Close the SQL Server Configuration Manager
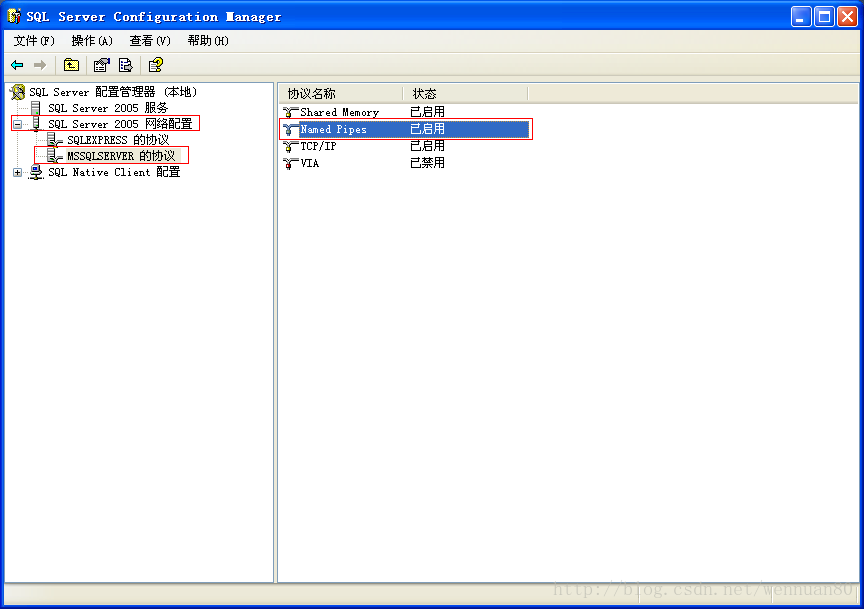The width and height of the screenshot is (864, 609). pos(847,17)
